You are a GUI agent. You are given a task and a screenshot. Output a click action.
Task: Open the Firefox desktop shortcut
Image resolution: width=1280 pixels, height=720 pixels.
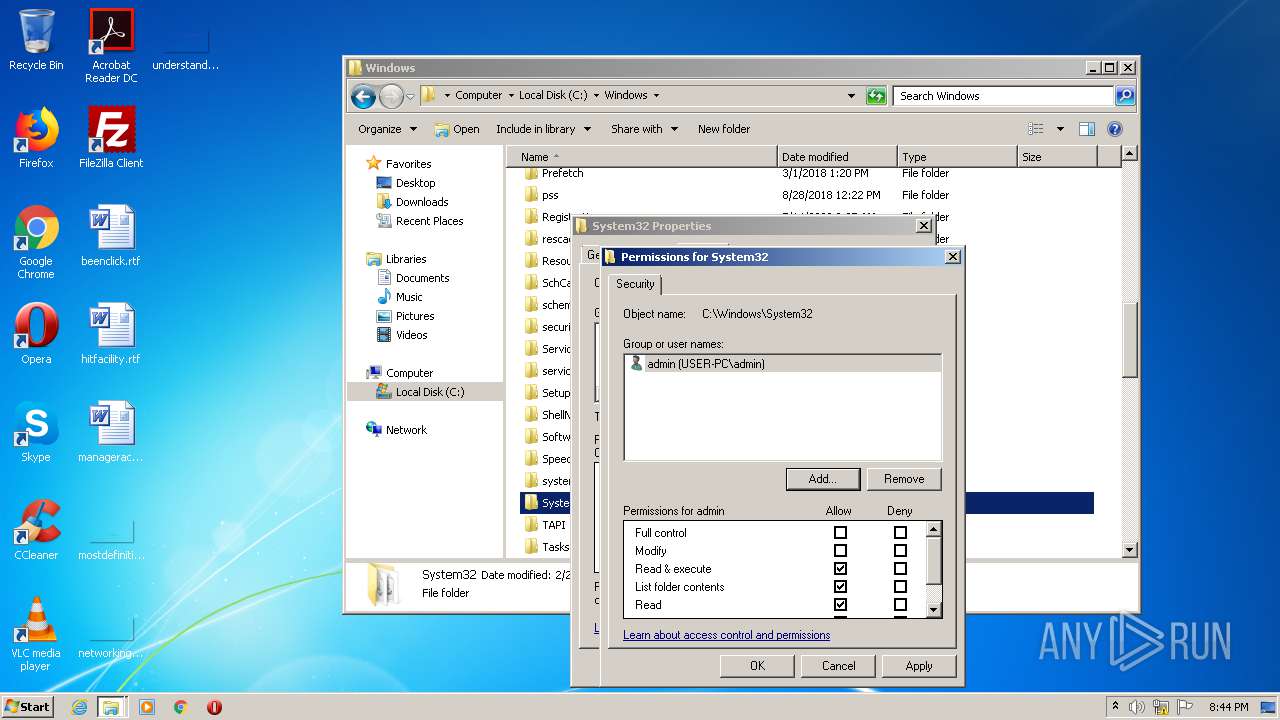click(36, 138)
